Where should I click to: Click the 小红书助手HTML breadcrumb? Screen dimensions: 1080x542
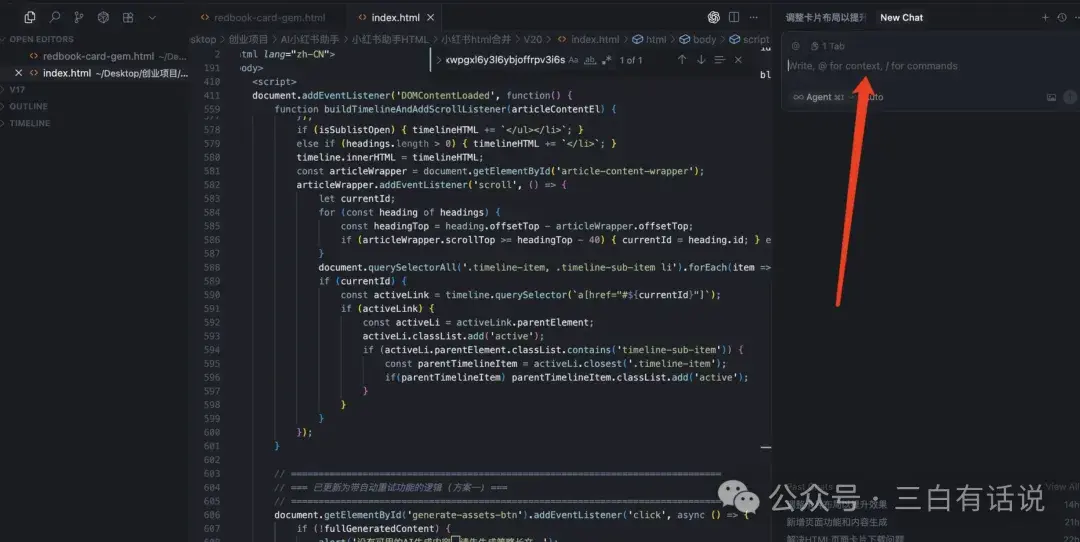(x=390, y=39)
